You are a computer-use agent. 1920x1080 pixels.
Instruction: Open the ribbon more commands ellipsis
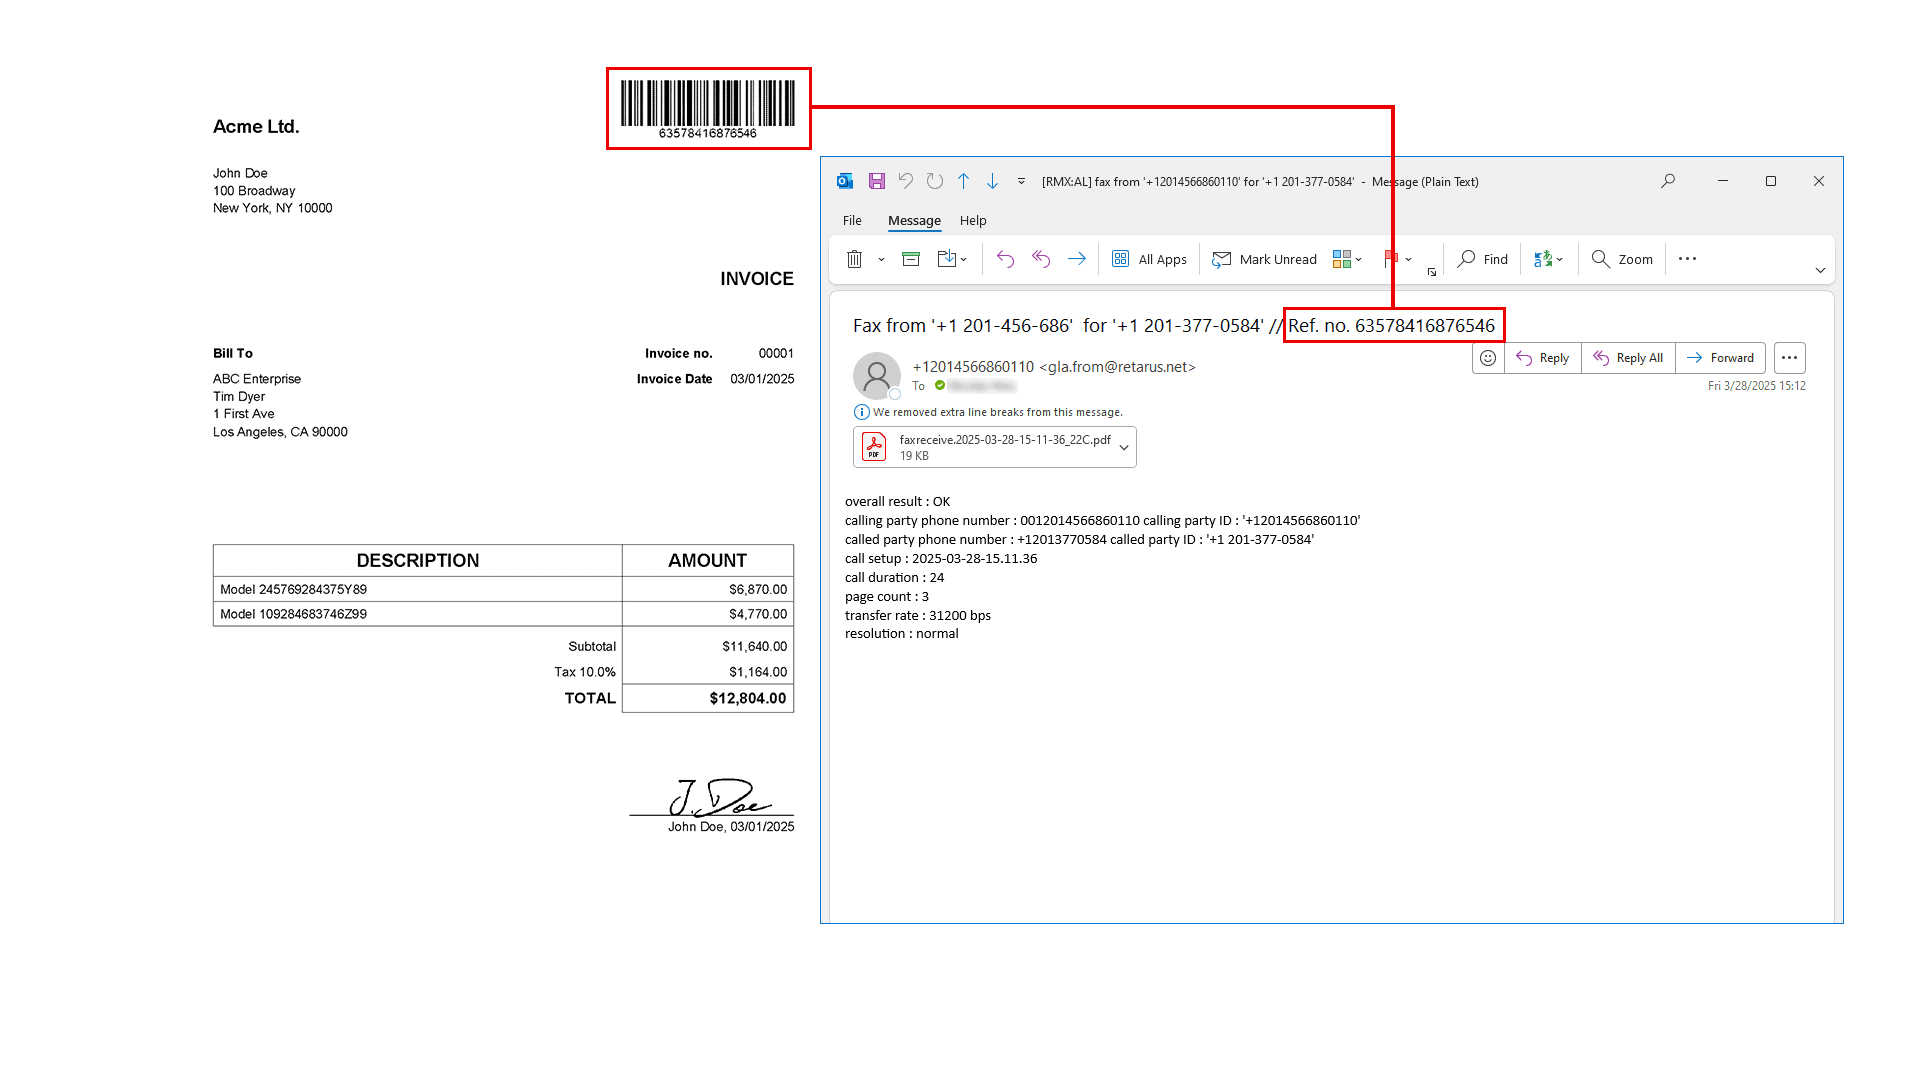pyautogui.click(x=1687, y=259)
